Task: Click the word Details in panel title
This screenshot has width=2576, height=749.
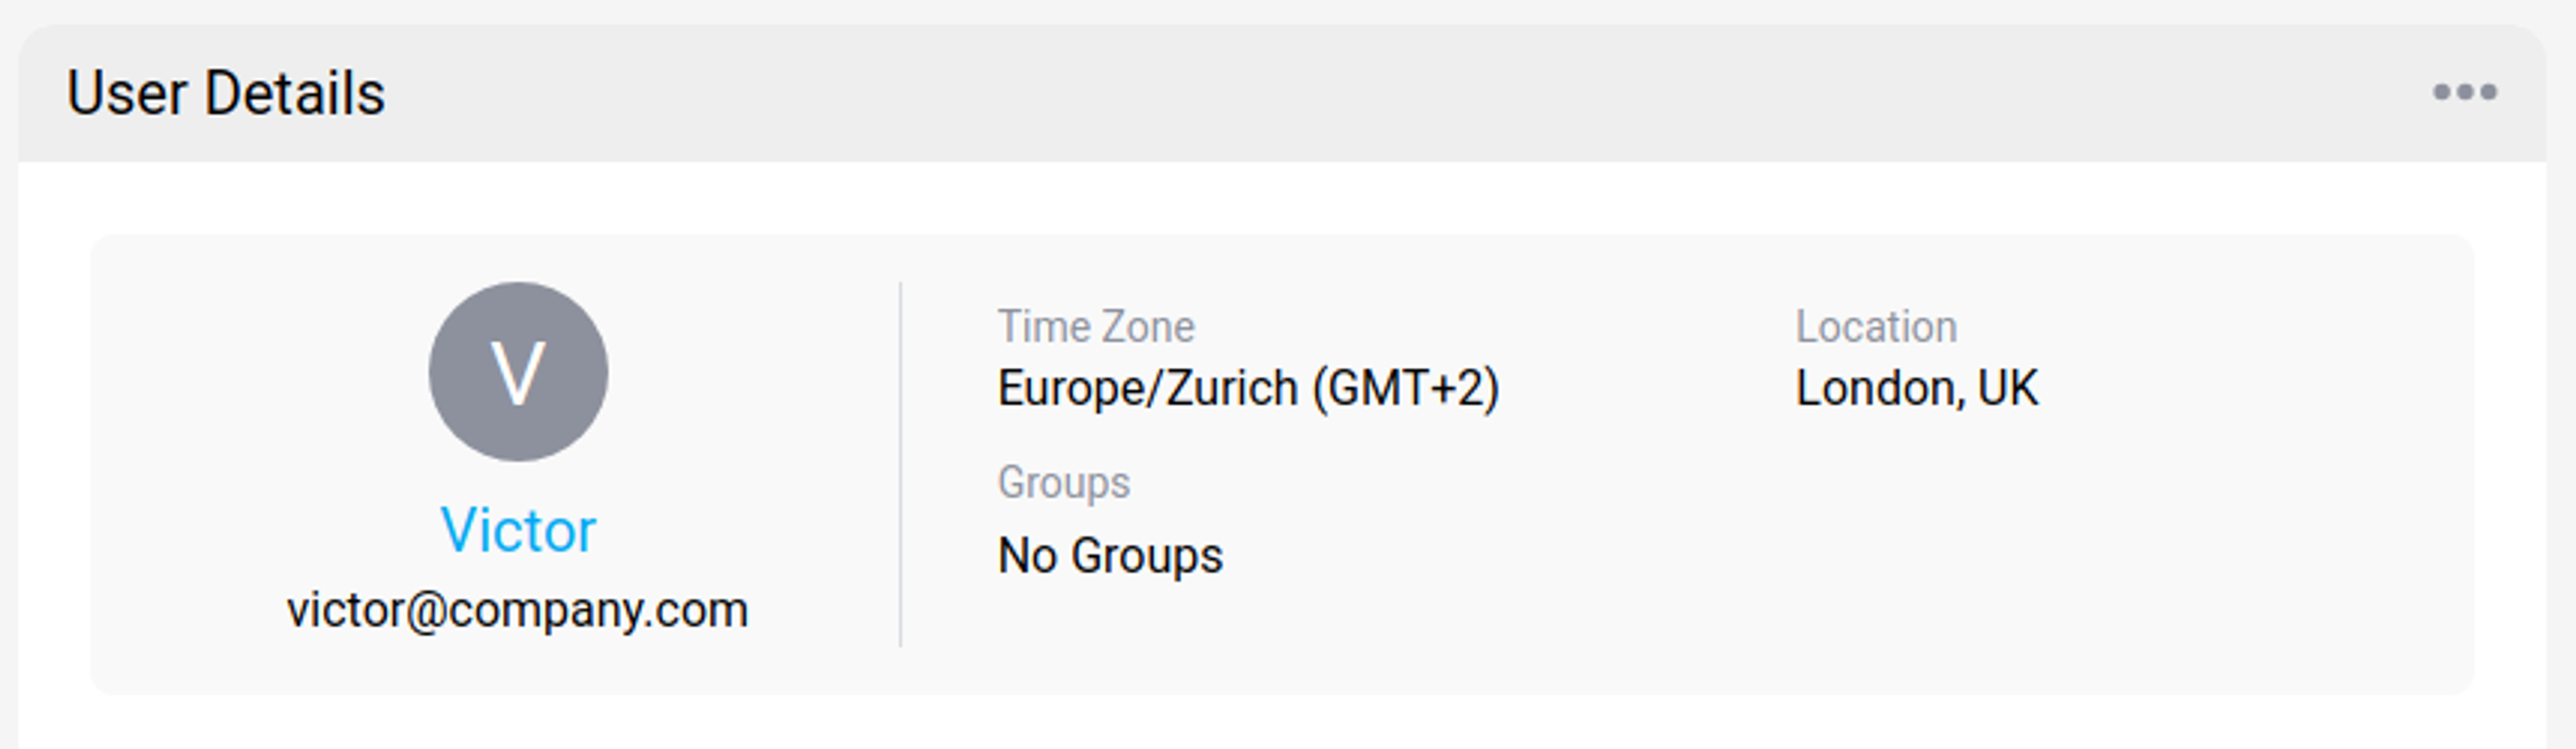Action: [x=294, y=94]
